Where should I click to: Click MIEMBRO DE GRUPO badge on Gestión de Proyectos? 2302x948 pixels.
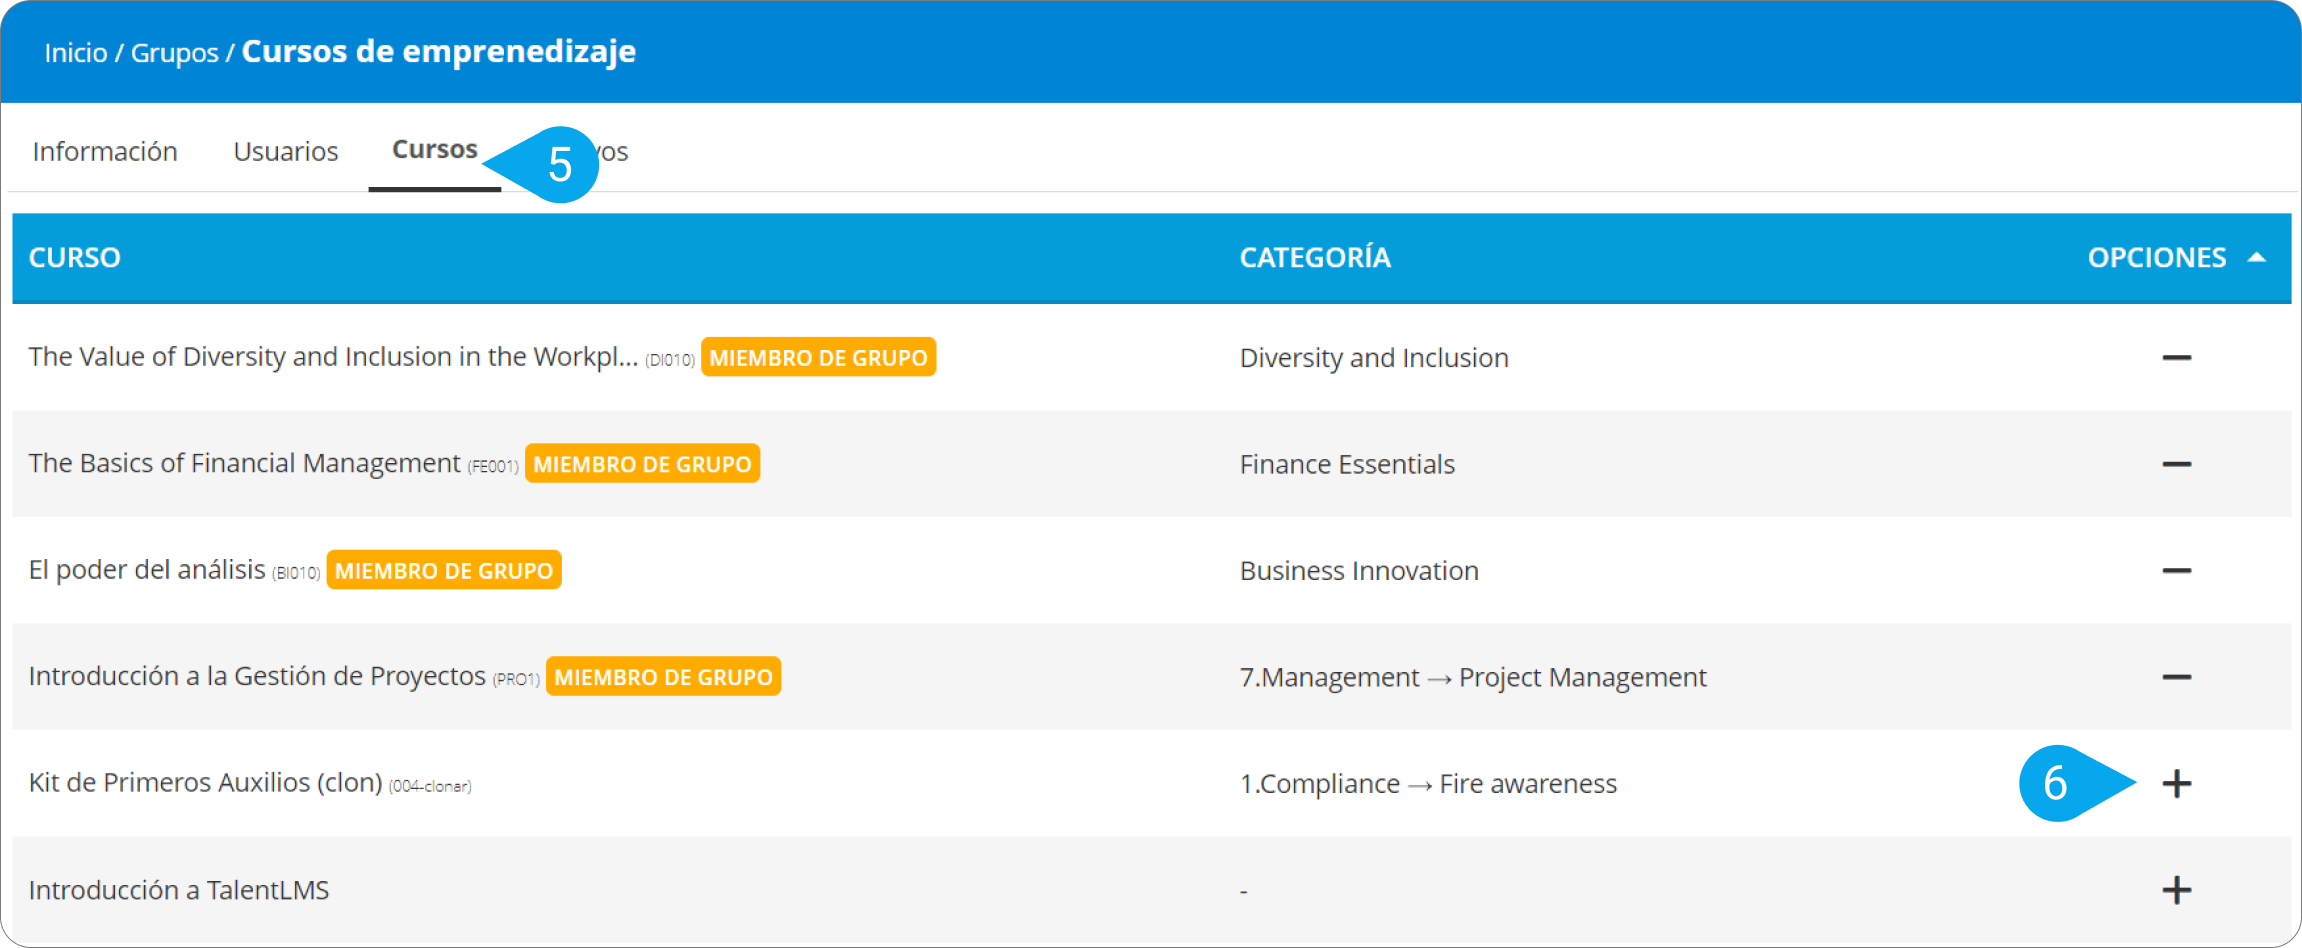tap(663, 677)
